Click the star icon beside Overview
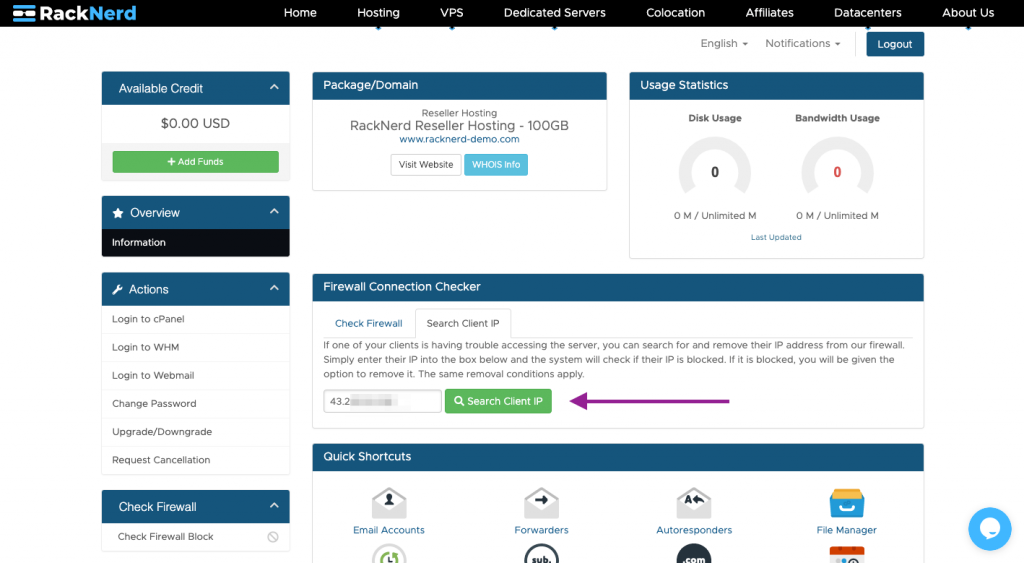1024x563 pixels. click(x=118, y=213)
